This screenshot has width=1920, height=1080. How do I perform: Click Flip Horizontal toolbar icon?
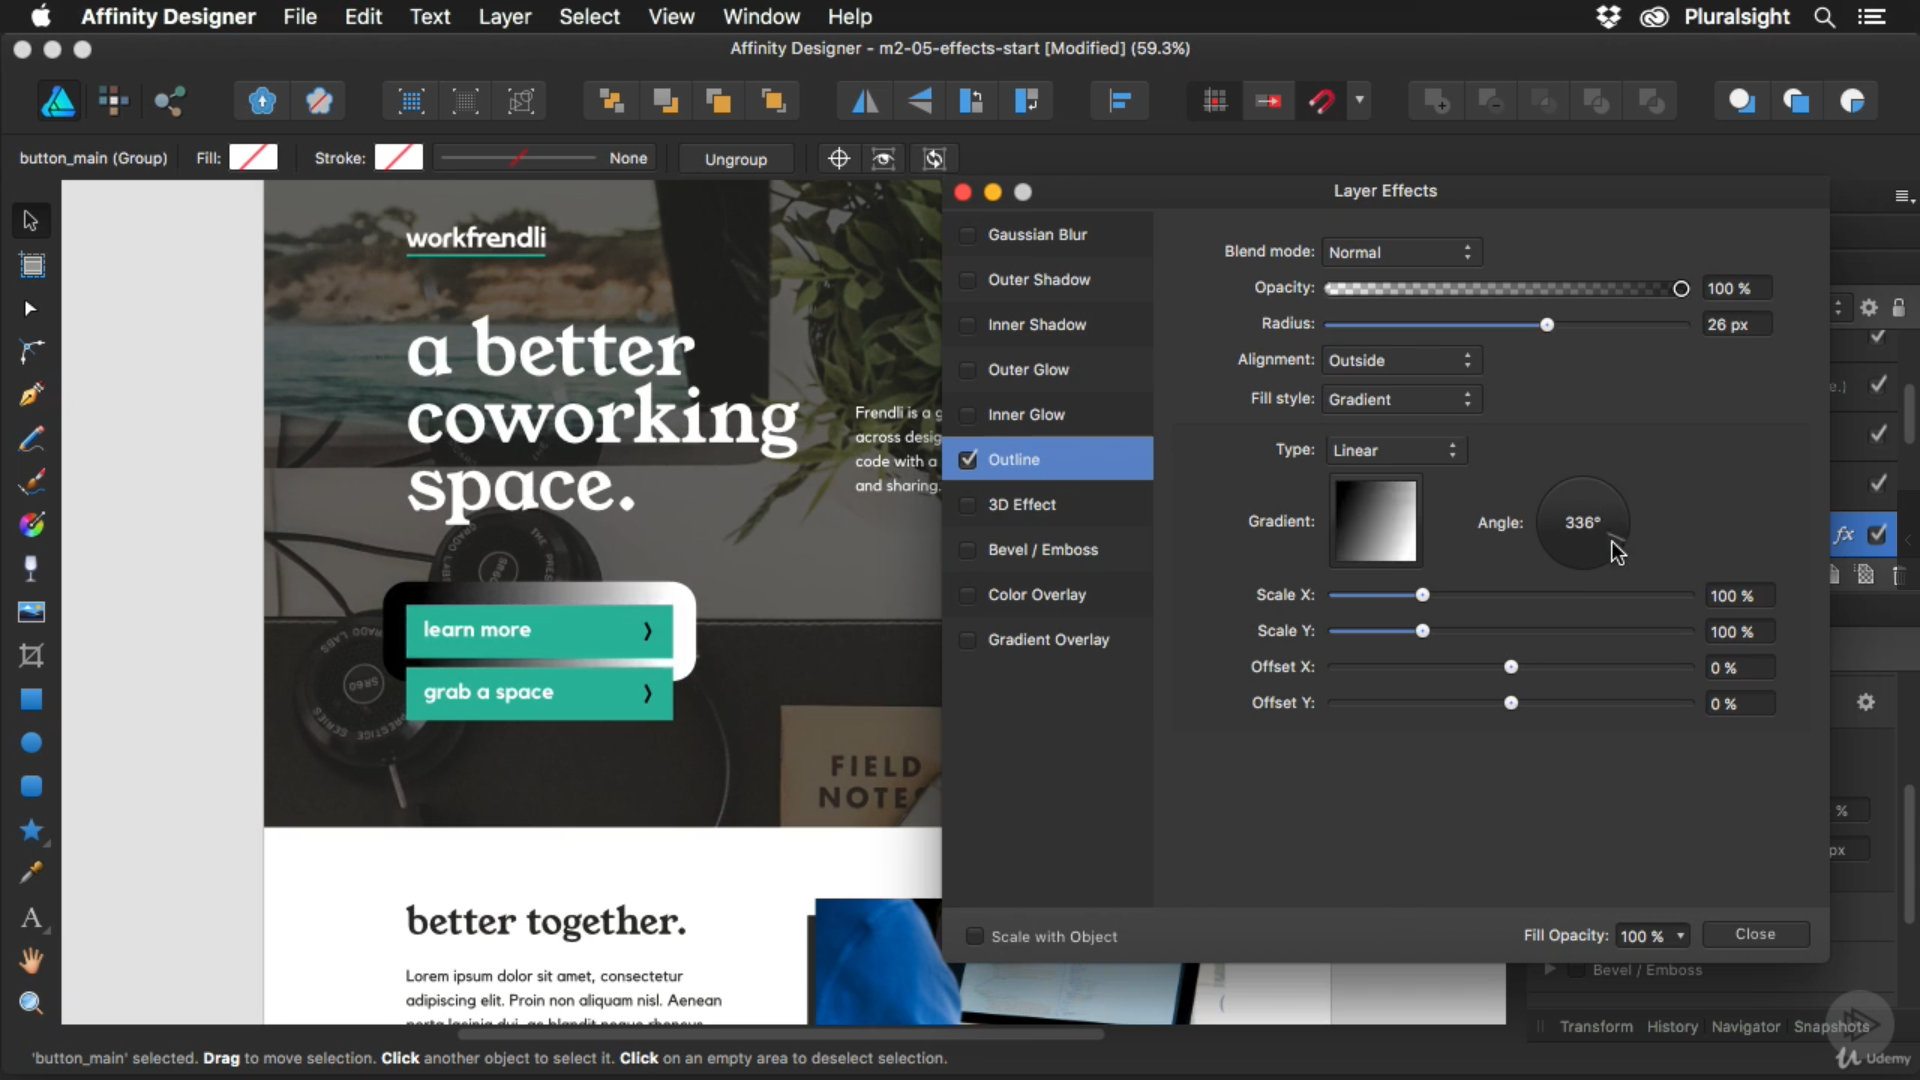coord(865,100)
